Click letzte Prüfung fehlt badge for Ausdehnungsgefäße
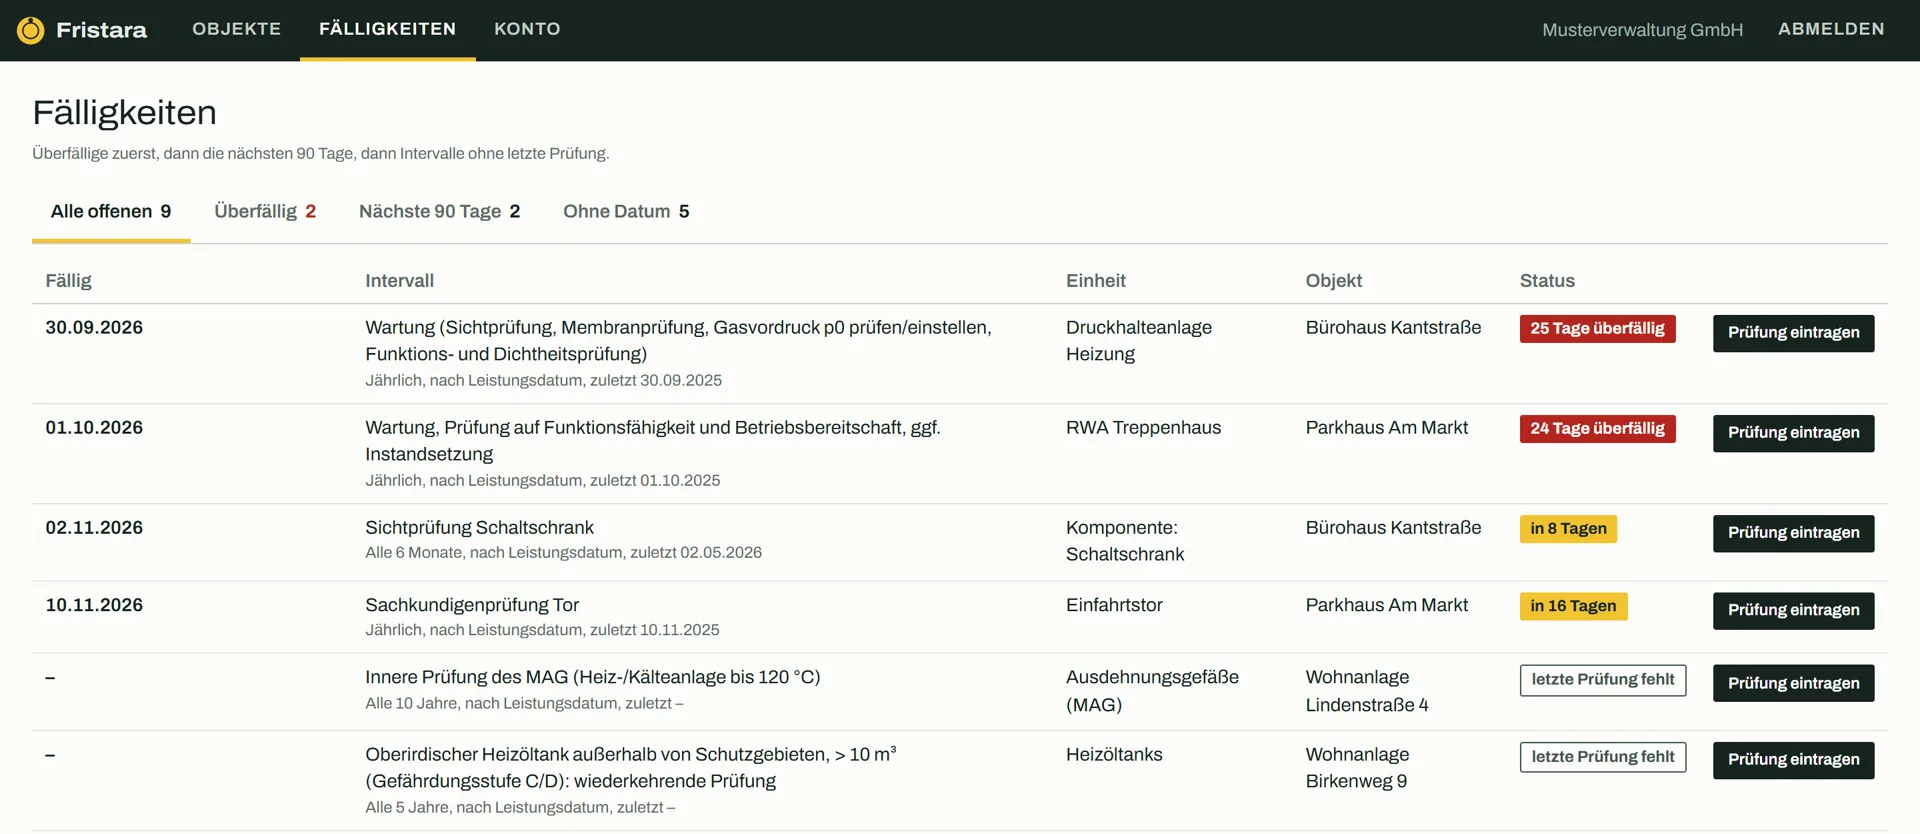This screenshot has width=1920, height=834. (1603, 680)
